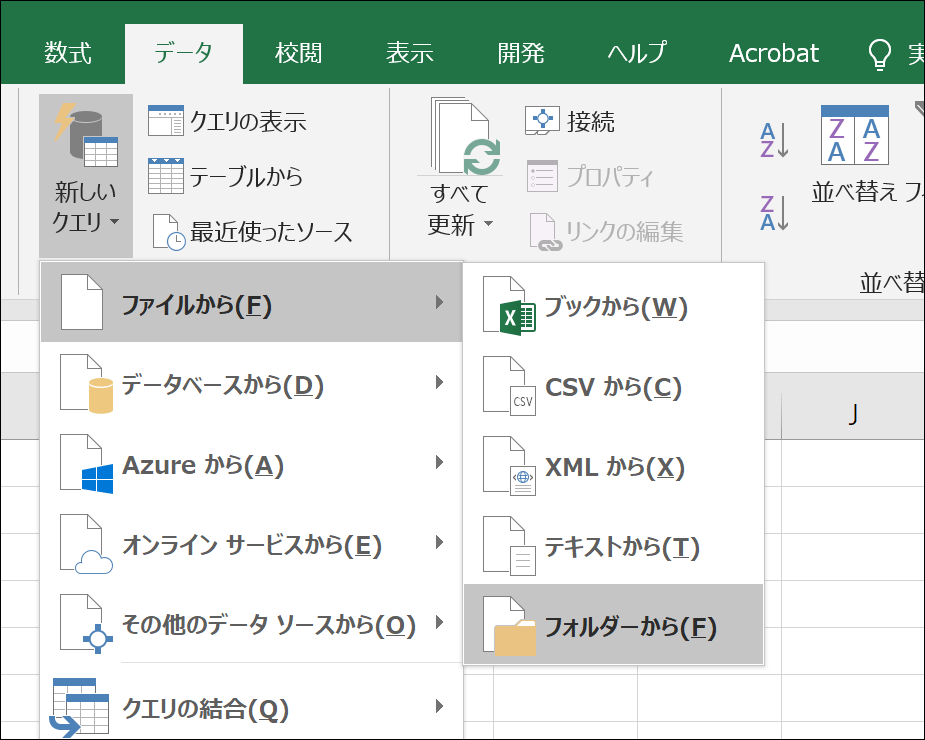Click the テーブルから table icon
Screen dimensions: 925x740
(166, 176)
